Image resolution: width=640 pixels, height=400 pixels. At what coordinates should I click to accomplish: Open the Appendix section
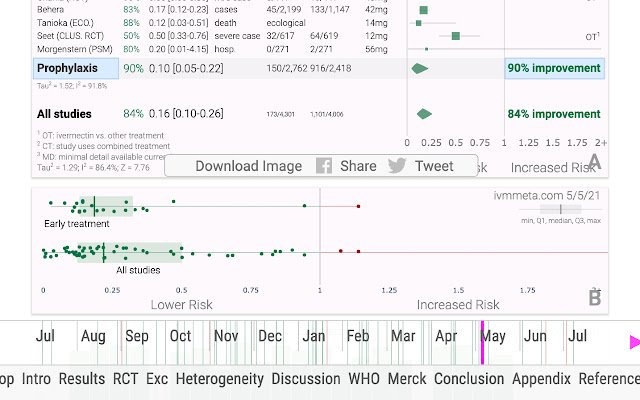click(x=541, y=379)
